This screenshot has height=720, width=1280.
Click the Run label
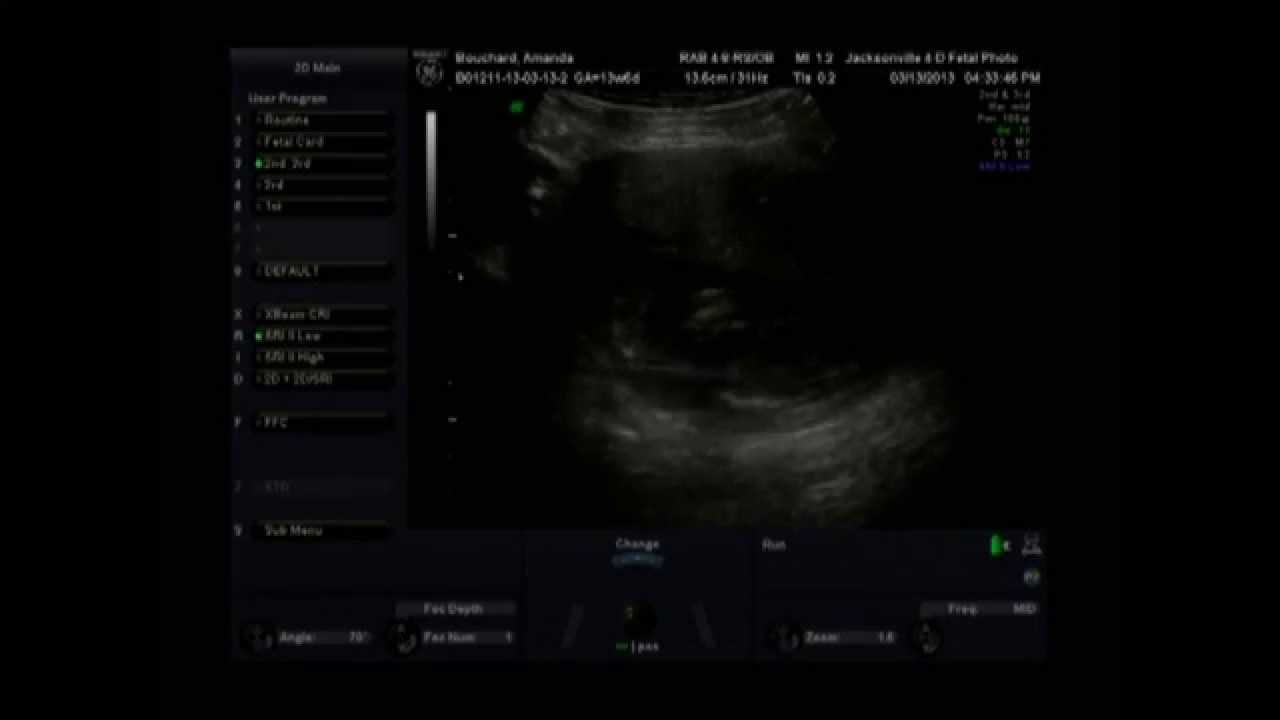point(774,545)
